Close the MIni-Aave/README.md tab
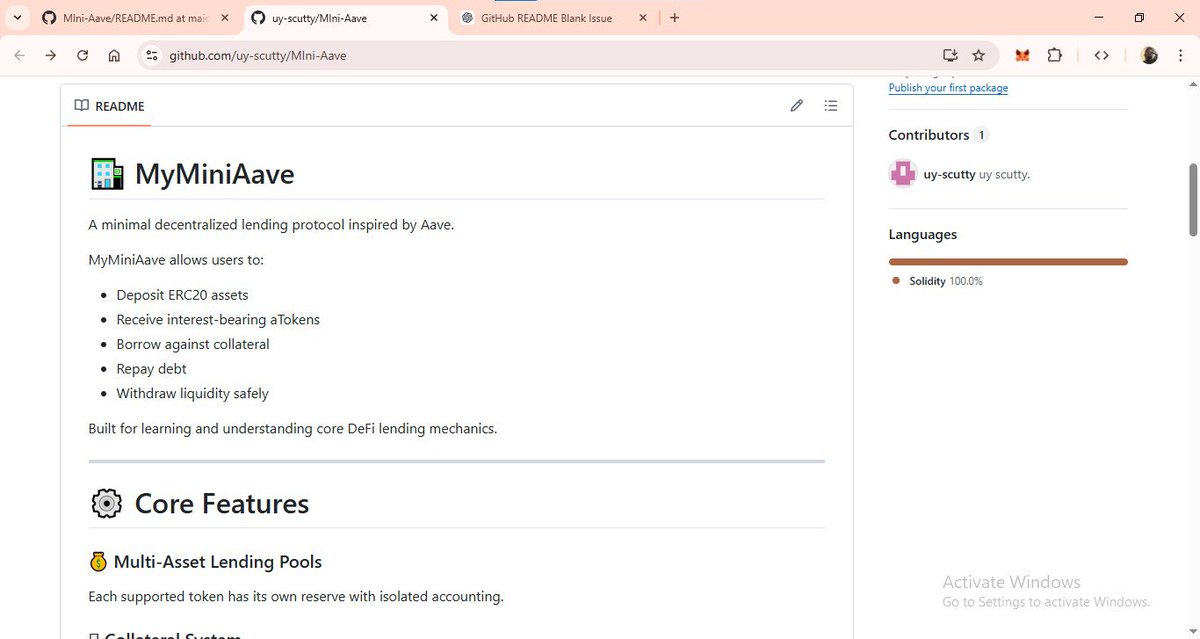 click(223, 18)
